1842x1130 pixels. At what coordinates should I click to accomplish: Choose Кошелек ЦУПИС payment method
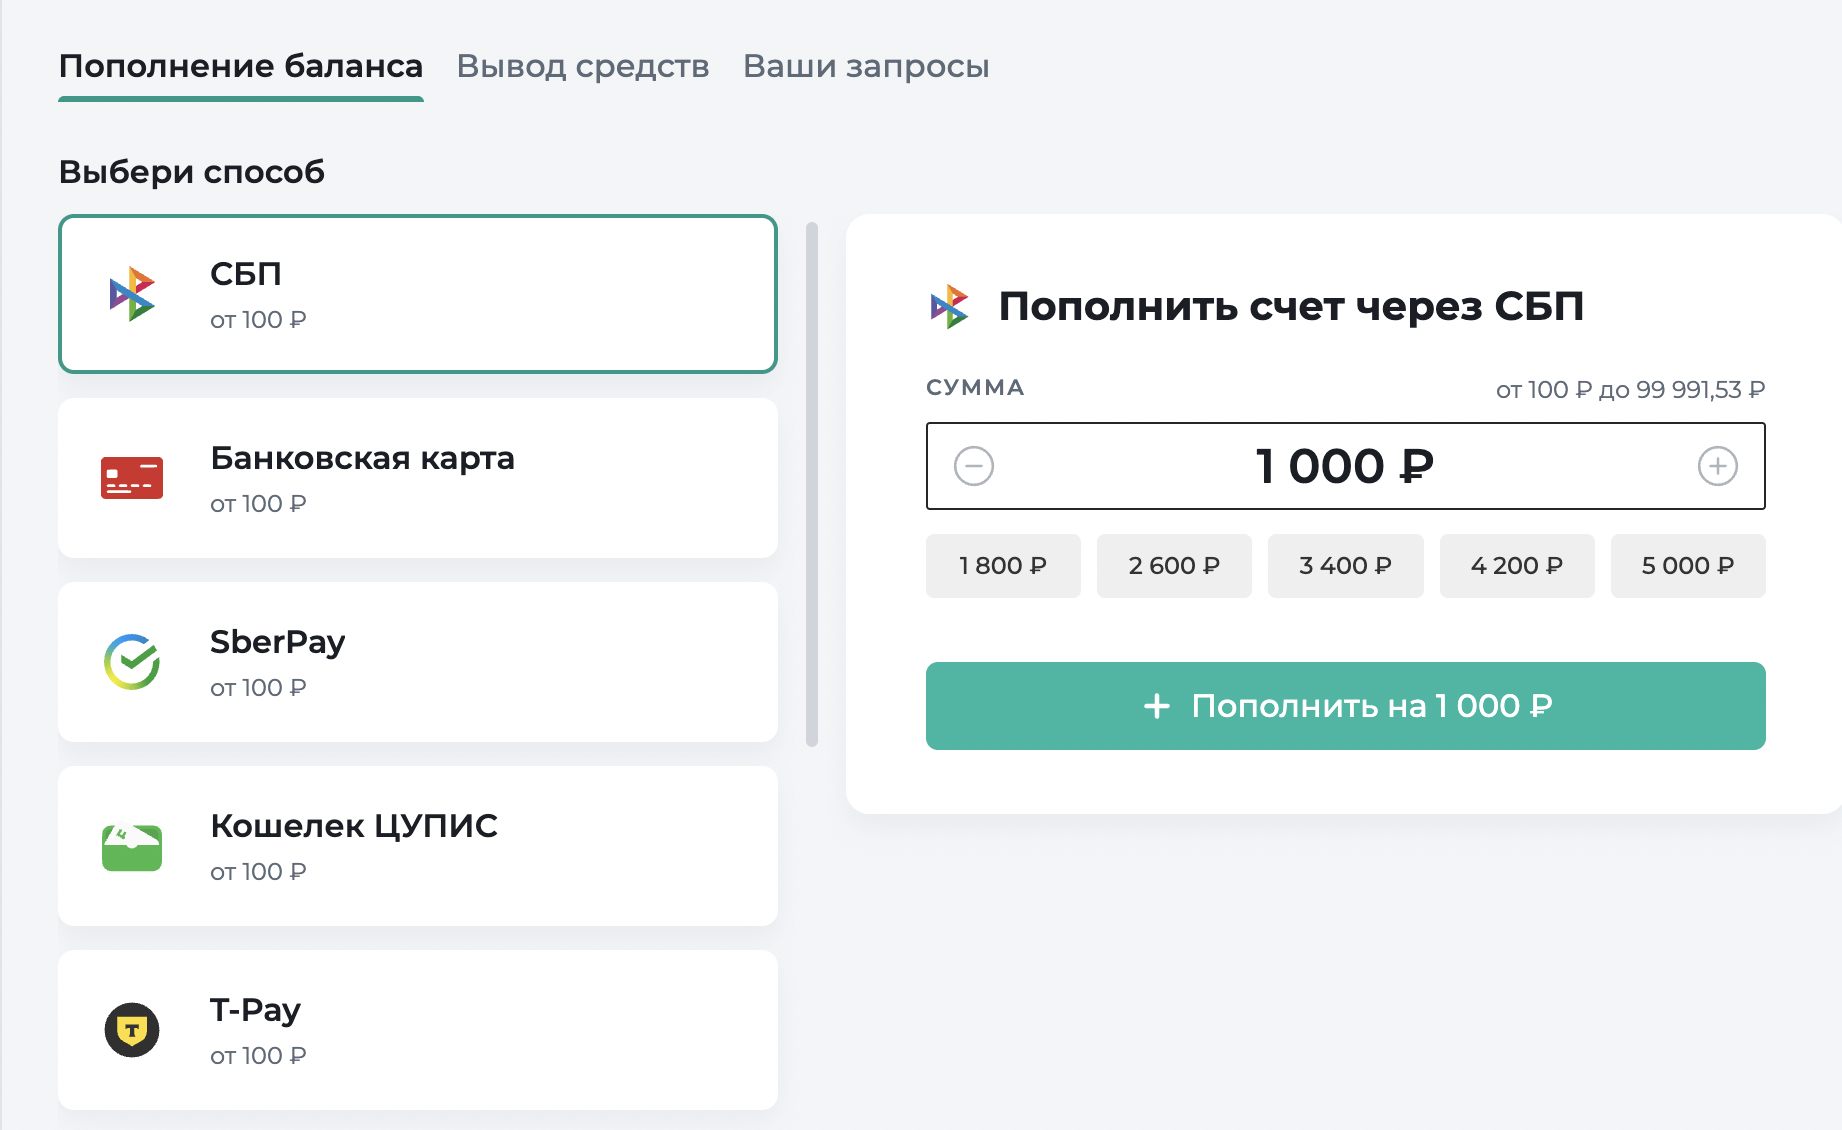point(418,846)
